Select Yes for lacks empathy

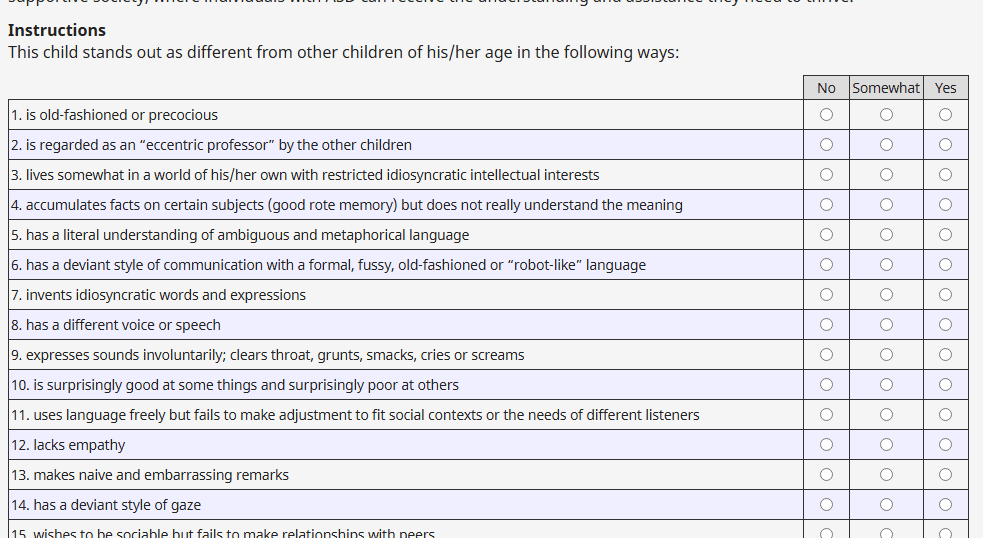pyautogui.click(x=946, y=445)
